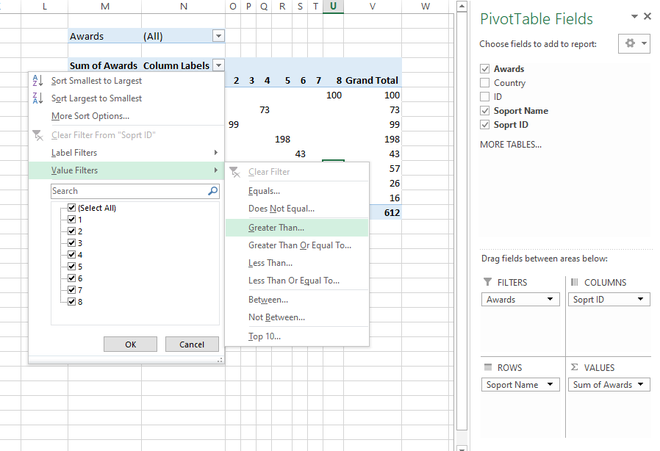The height and width of the screenshot is (451, 660).
Task: Open the Column Labels filter dropdown
Action: click(x=218, y=65)
